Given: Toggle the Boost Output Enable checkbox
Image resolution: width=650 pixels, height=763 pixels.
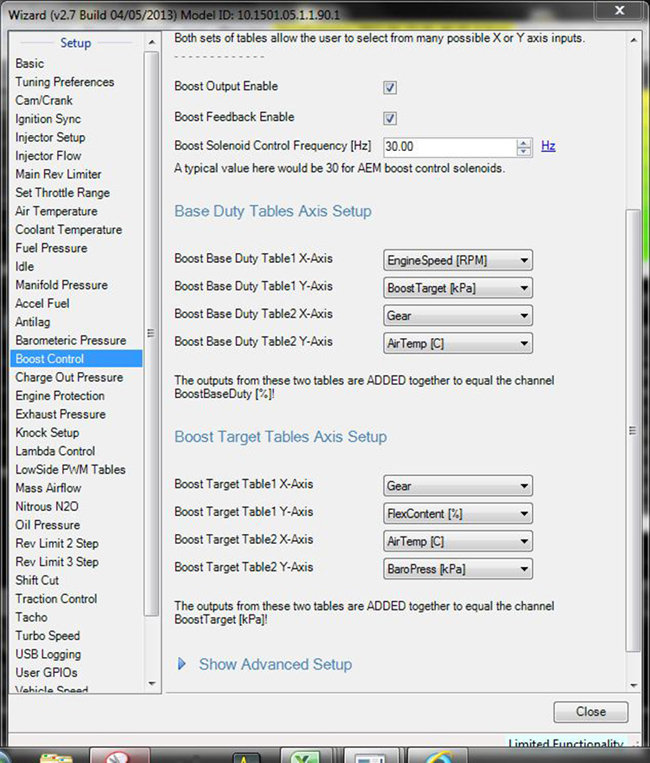Looking at the screenshot, I should (x=390, y=88).
